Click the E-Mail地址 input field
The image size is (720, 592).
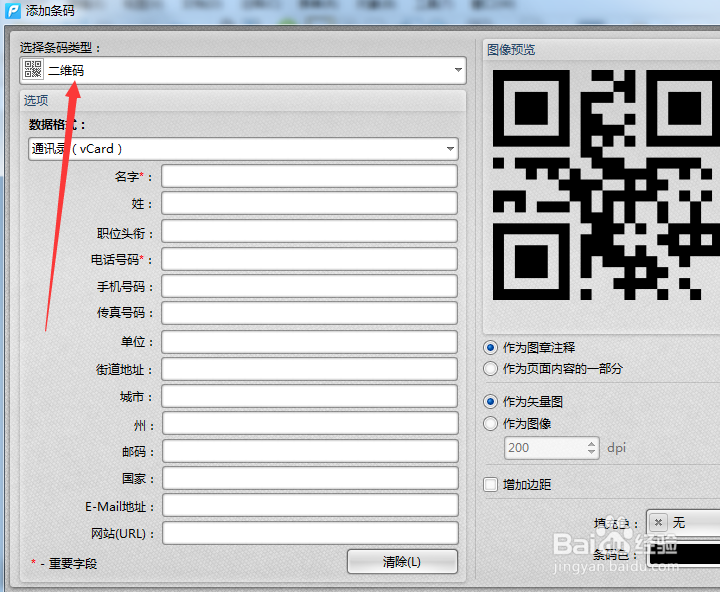click(x=310, y=505)
